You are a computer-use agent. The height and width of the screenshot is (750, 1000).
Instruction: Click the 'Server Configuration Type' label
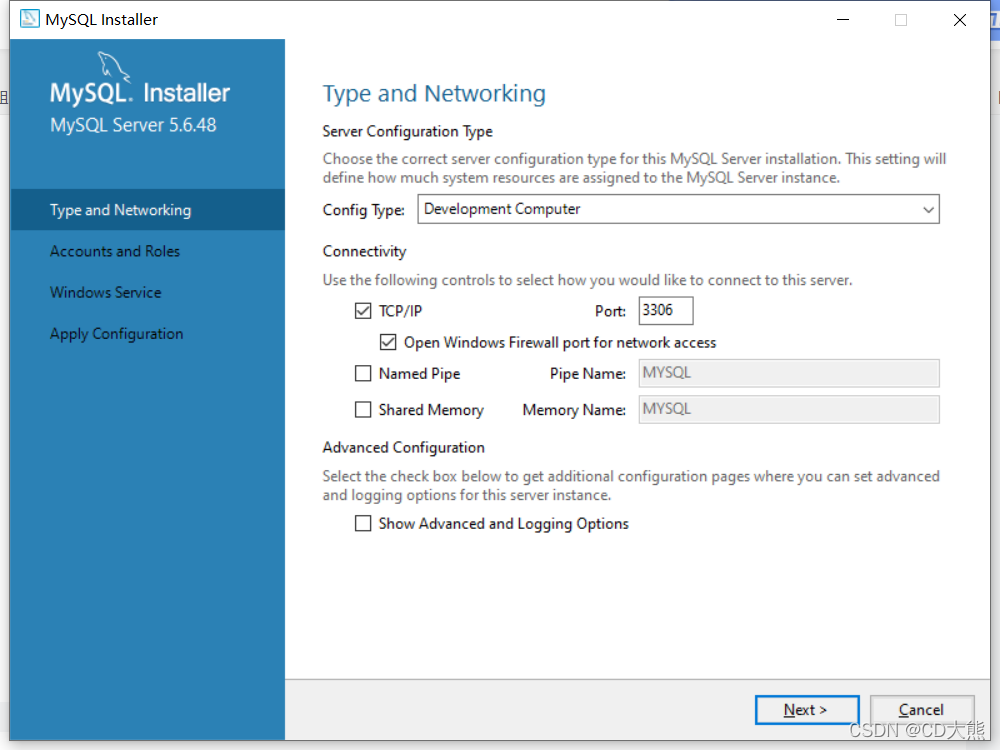[x=408, y=131]
